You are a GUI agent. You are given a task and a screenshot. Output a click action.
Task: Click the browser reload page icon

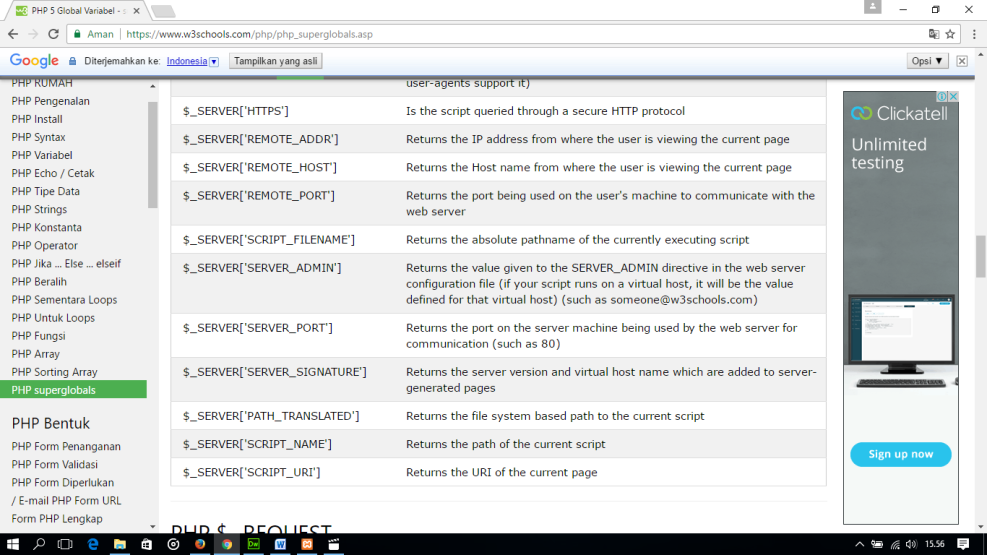coord(53,33)
